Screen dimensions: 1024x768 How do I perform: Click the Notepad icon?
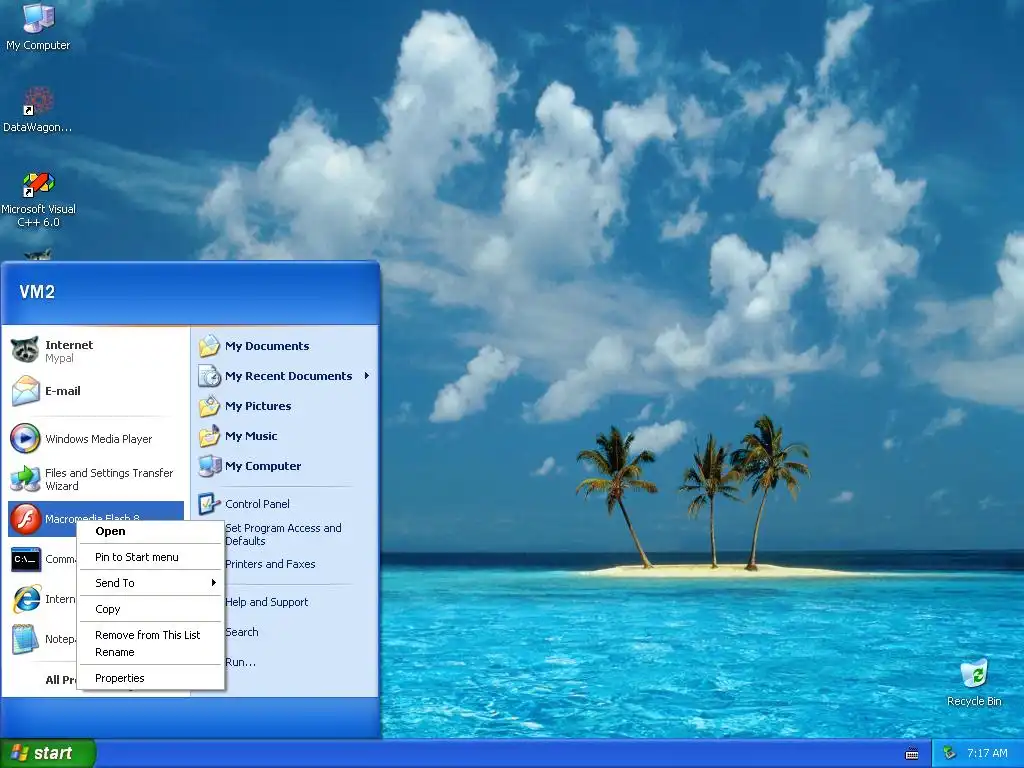tap(25, 639)
